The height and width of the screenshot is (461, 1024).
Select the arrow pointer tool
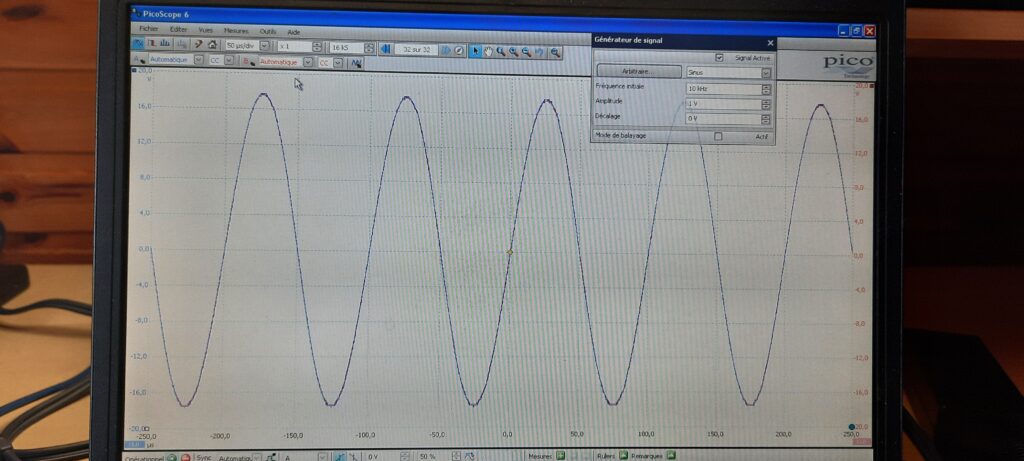click(x=475, y=50)
